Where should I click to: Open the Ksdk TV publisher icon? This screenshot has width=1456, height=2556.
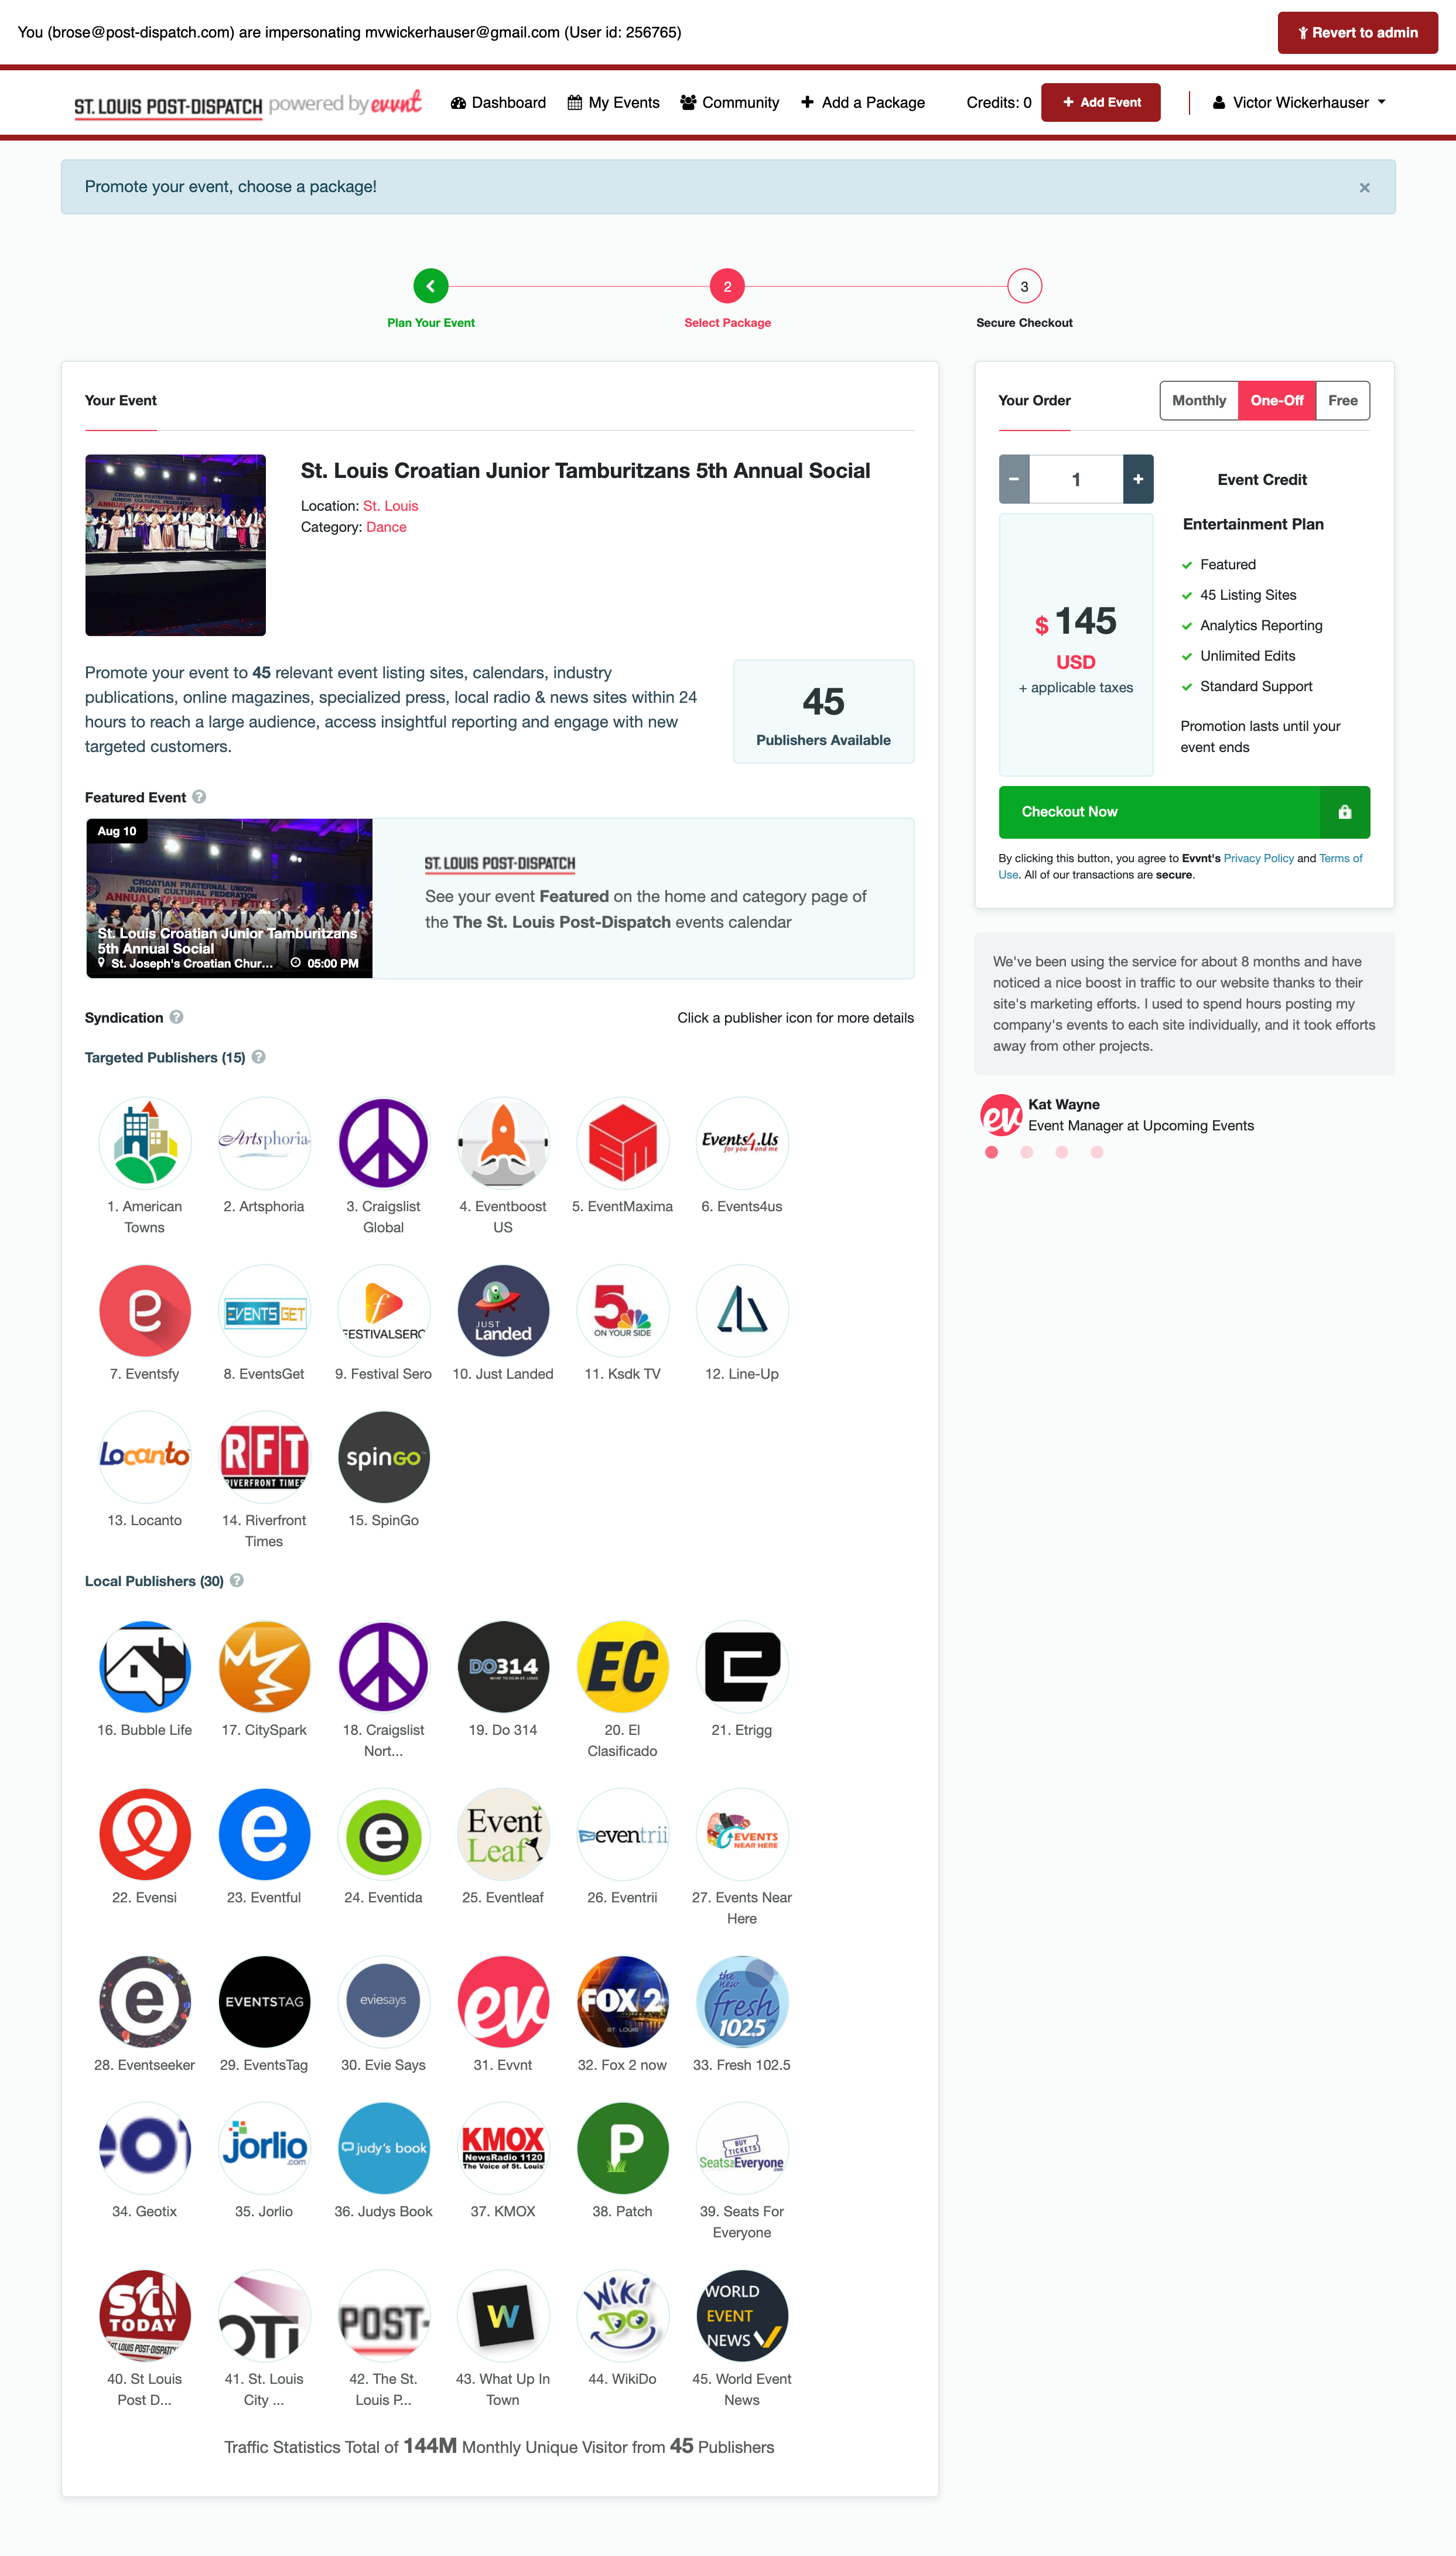622,1311
